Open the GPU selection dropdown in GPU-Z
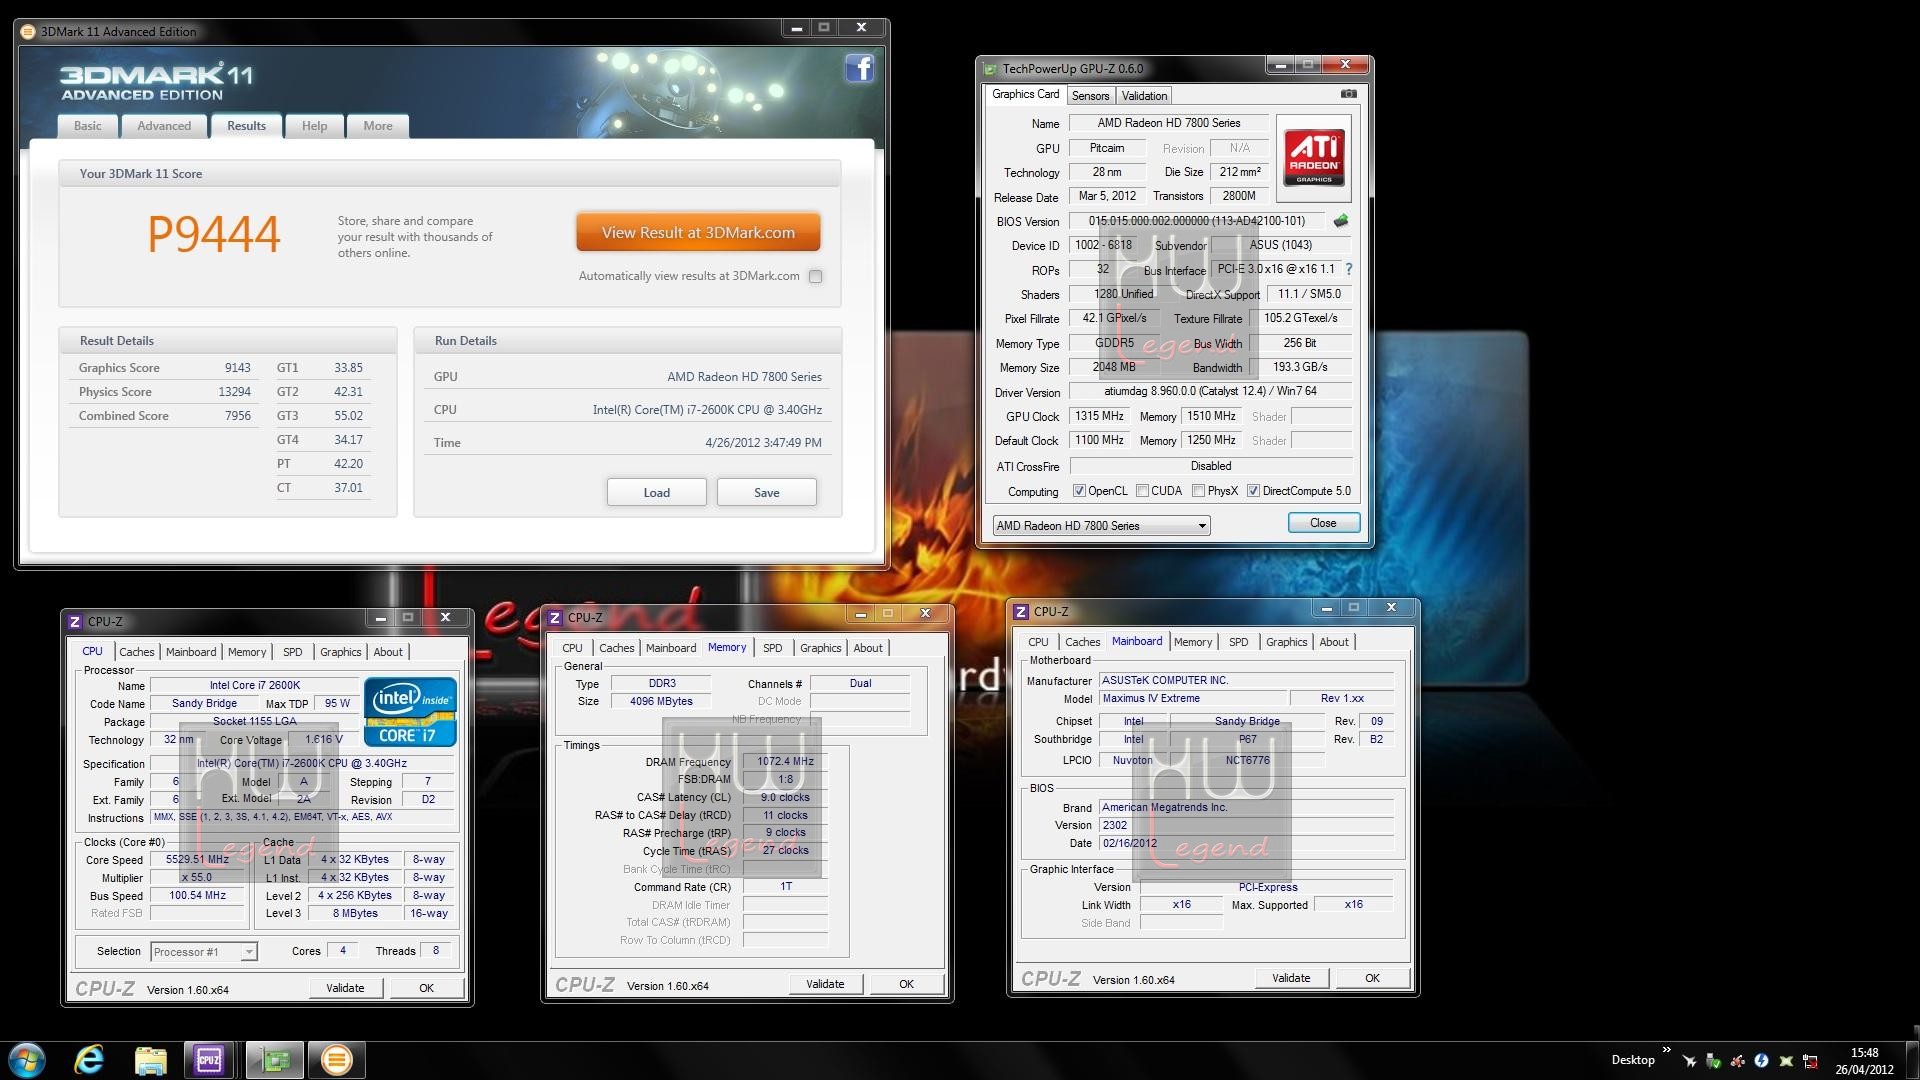This screenshot has height=1080, width=1920. point(1101,526)
